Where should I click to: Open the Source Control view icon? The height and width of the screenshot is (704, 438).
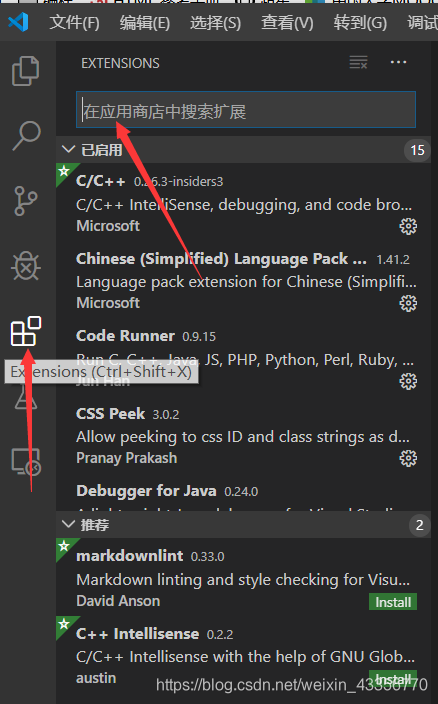(26, 201)
